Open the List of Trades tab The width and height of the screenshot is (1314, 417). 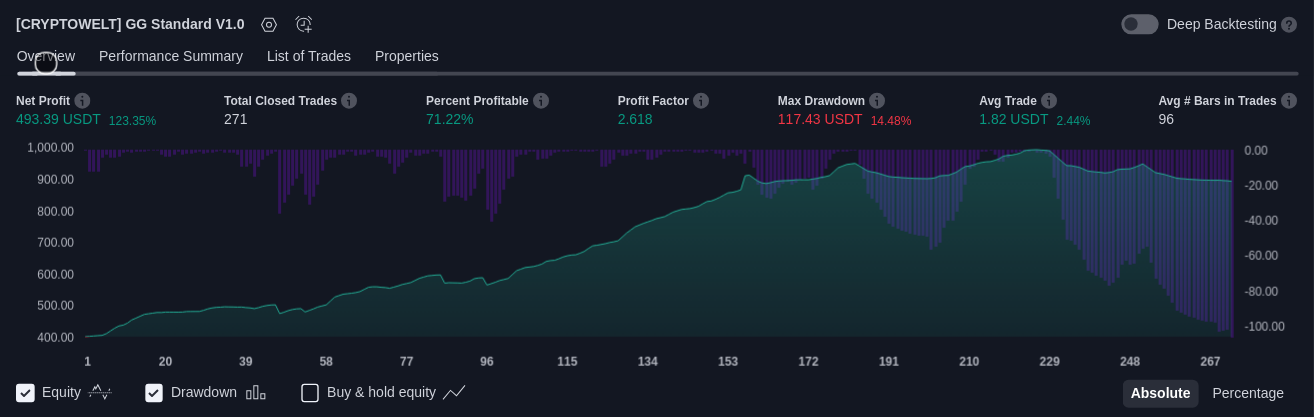click(309, 56)
